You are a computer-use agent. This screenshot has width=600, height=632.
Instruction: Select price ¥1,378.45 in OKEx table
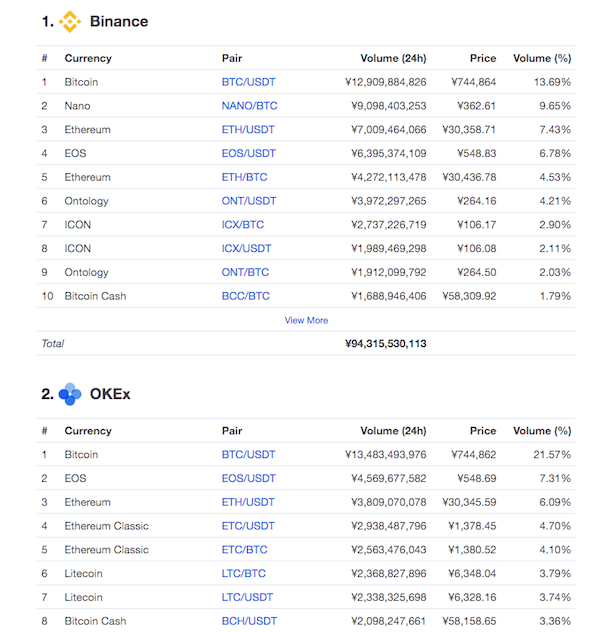click(x=472, y=526)
